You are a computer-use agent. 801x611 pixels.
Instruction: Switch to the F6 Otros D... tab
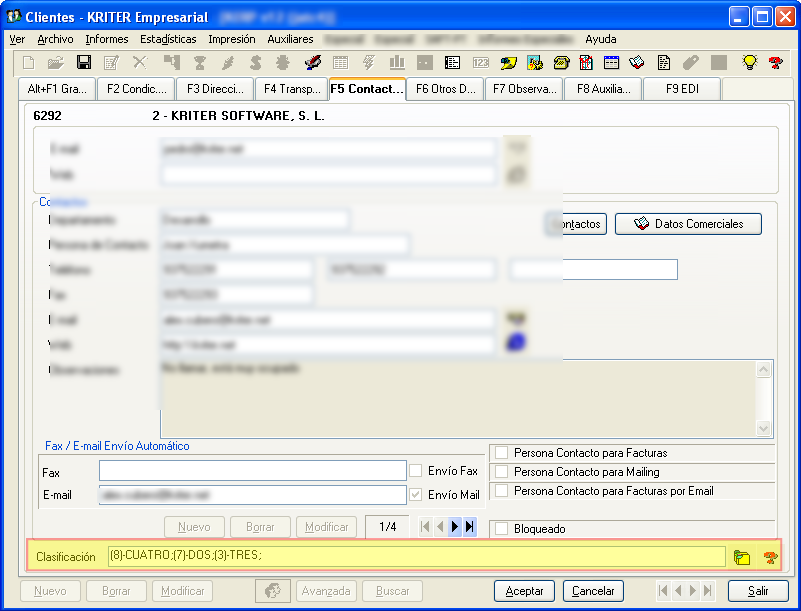445,89
